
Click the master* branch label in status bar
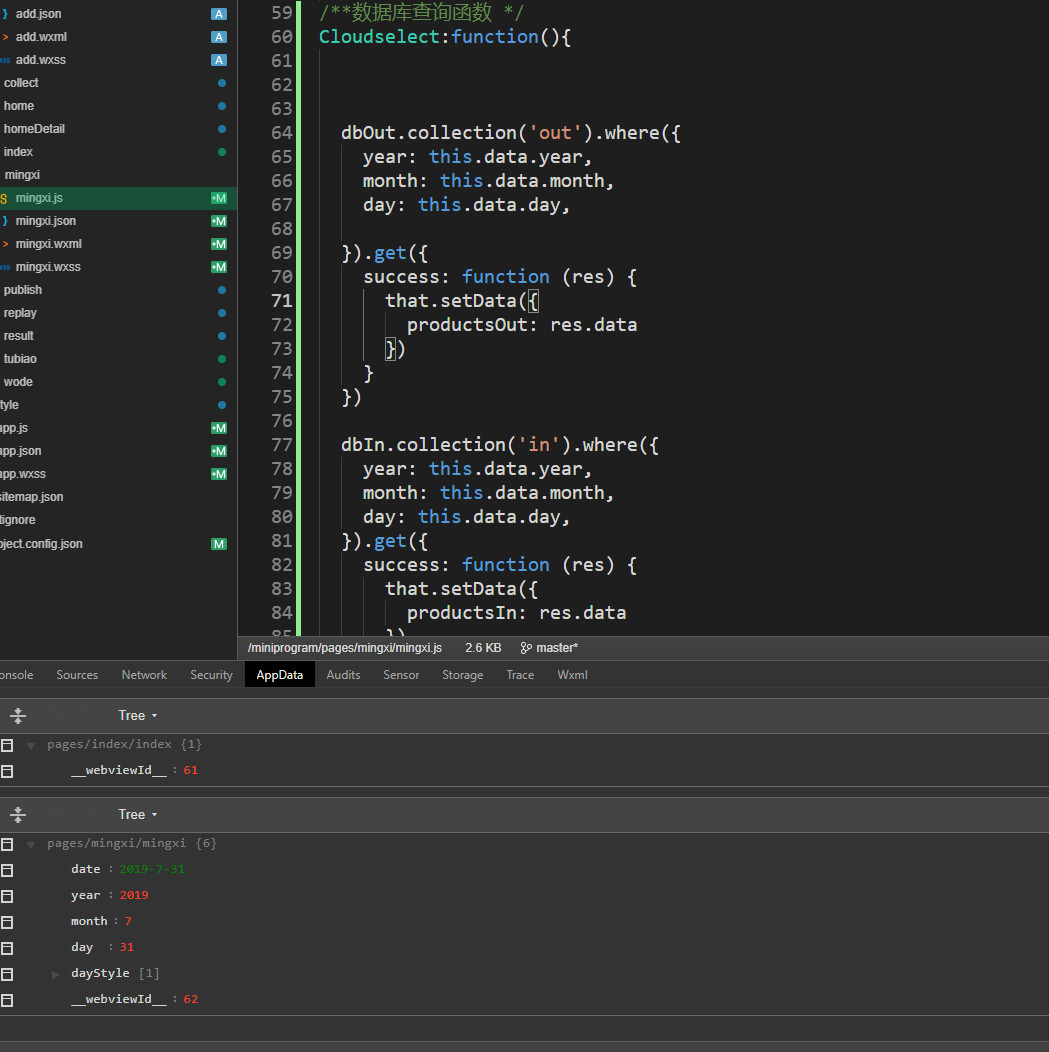tap(557, 648)
